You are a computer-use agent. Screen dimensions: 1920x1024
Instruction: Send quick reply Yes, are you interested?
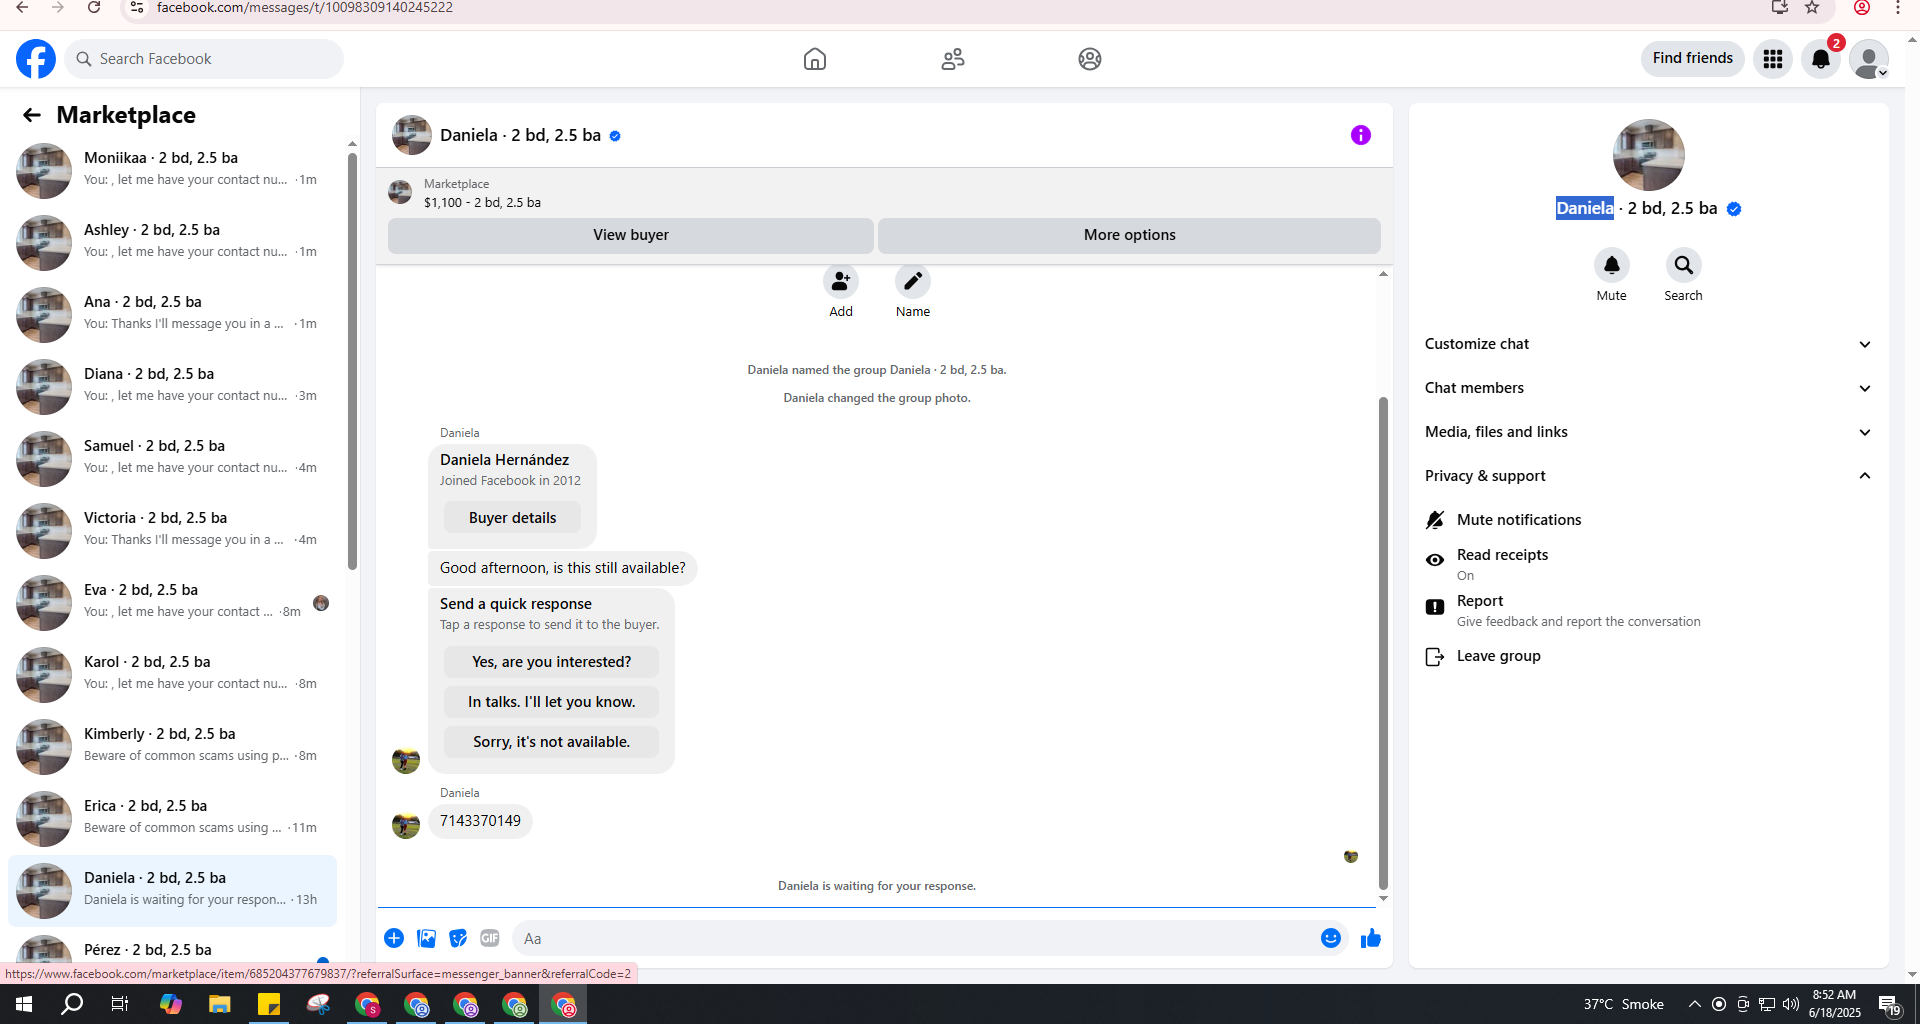coord(551,662)
